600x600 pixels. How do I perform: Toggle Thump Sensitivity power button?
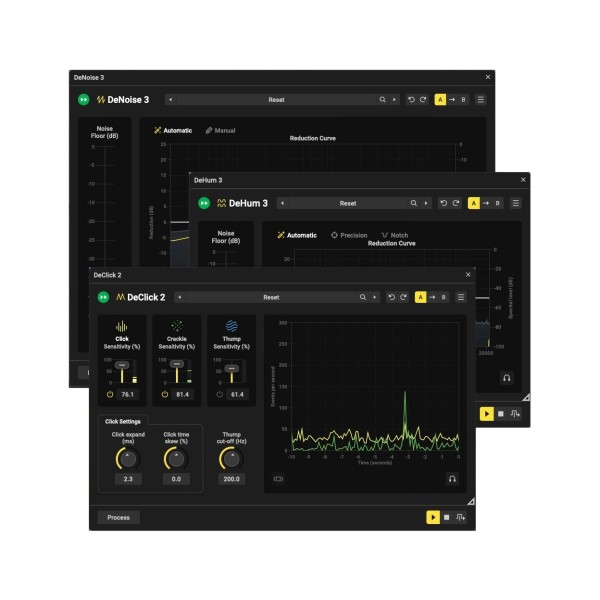[219, 395]
